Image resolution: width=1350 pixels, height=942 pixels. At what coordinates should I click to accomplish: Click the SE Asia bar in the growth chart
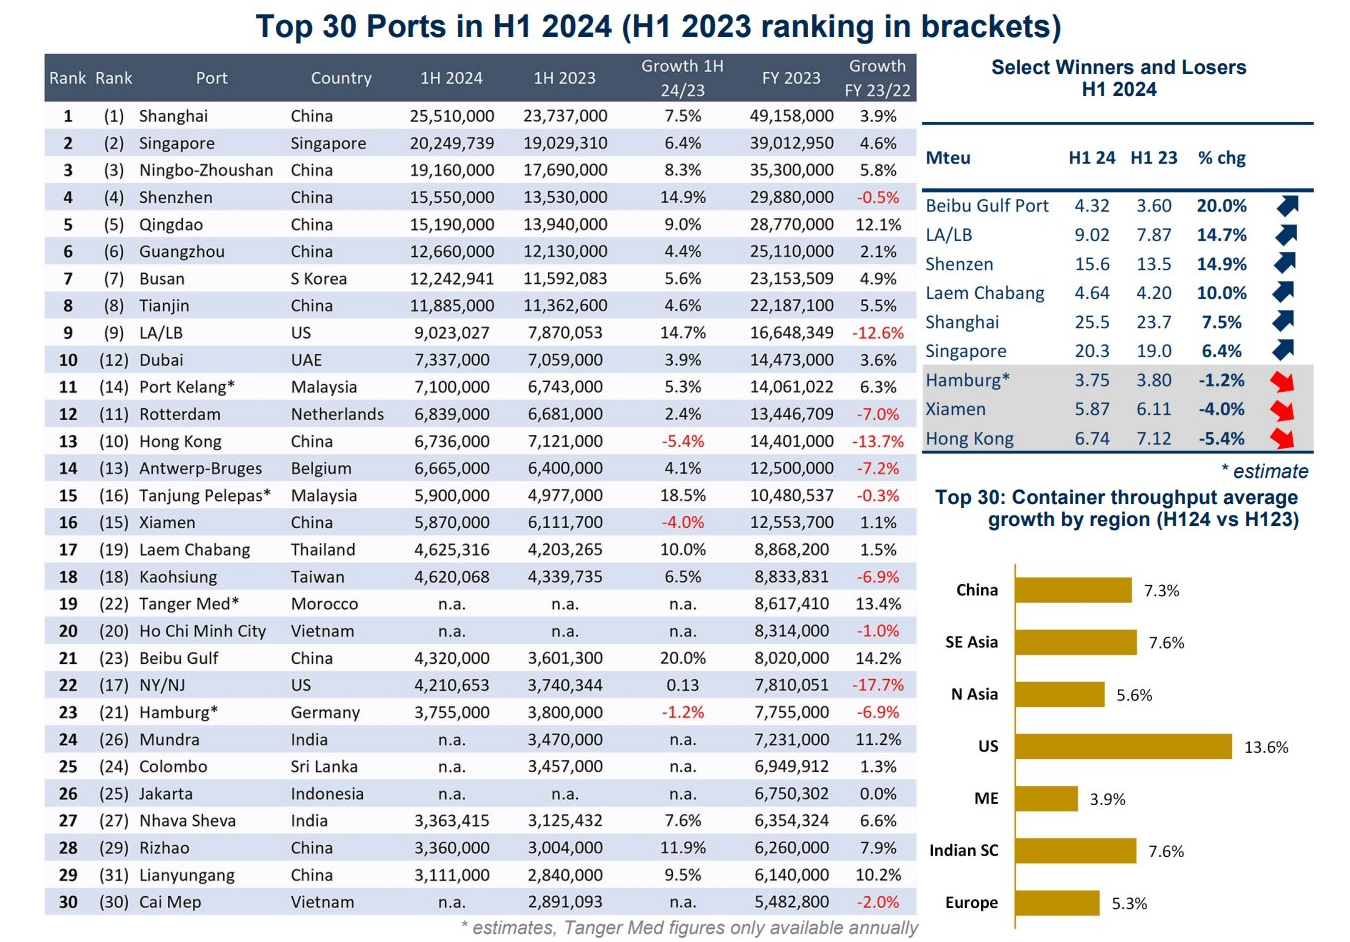tap(1076, 642)
